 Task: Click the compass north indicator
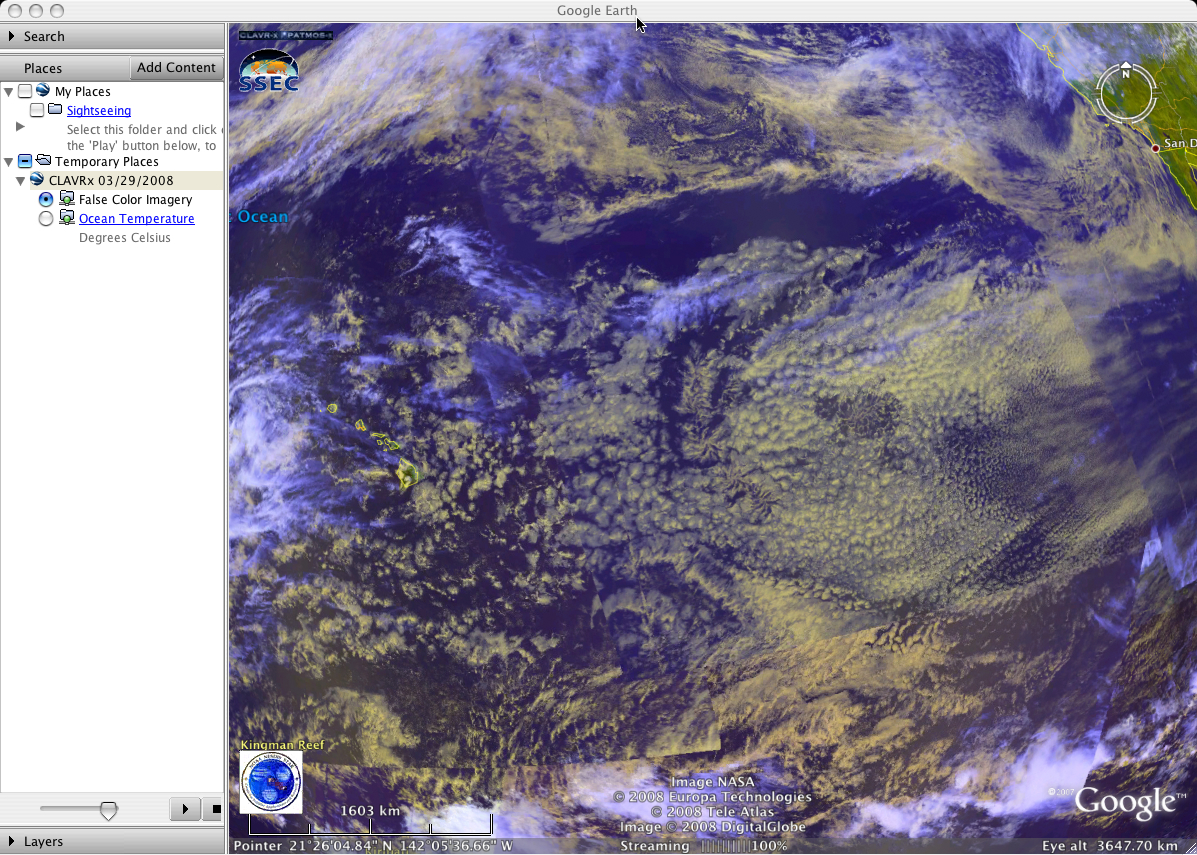pos(1125,73)
